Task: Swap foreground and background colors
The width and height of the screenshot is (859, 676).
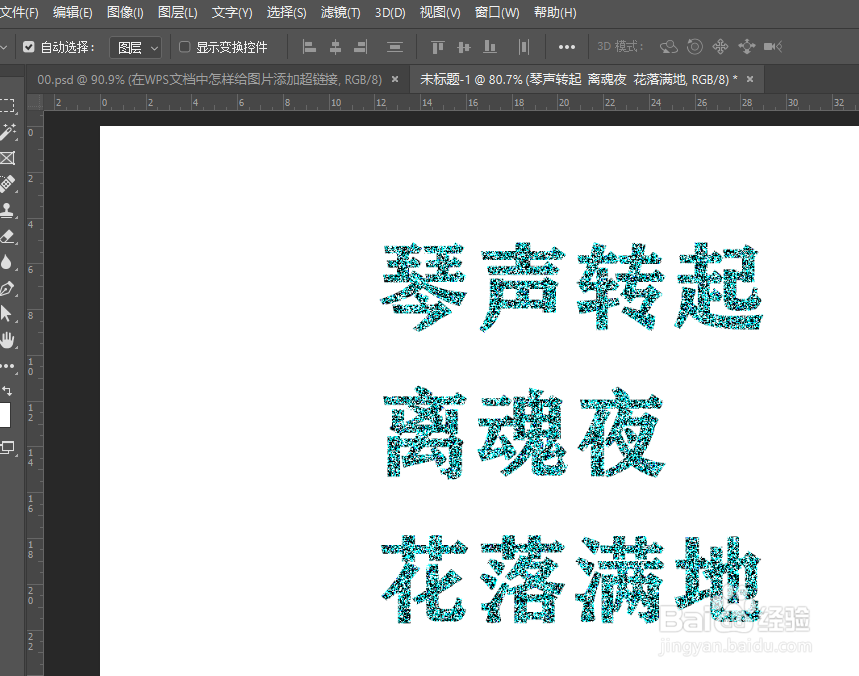Action: (7, 391)
